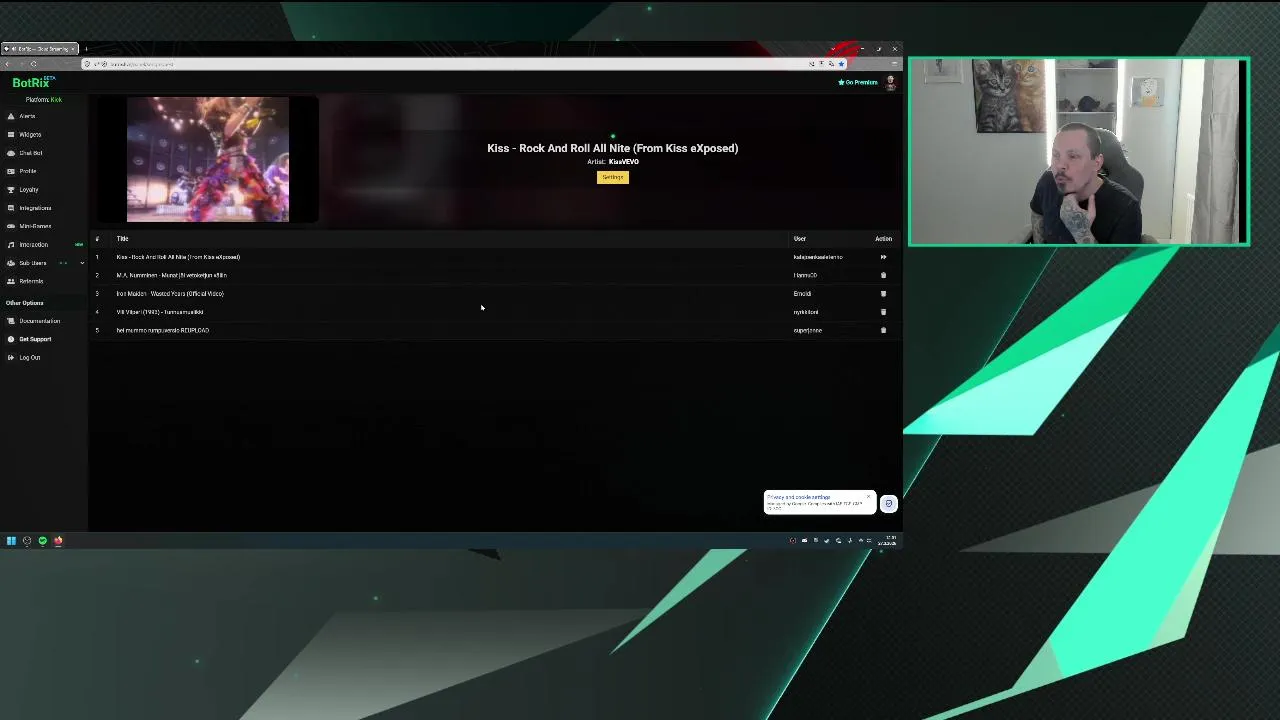This screenshot has width=1280, height=720.
Task: Click user name superjanne
Action: pyautogui.click(x=807, y=330)
